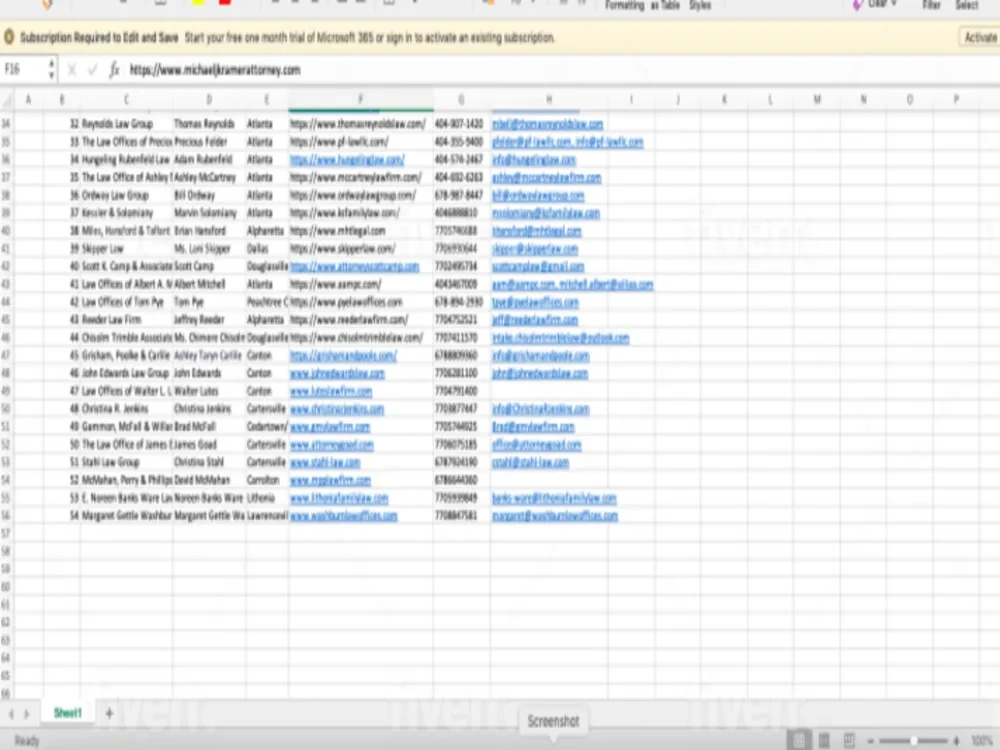This screenshot has width=1000, height=750.
Task: Click the confirm entry checkmark in formula bar
Action: tap(92, 70)
